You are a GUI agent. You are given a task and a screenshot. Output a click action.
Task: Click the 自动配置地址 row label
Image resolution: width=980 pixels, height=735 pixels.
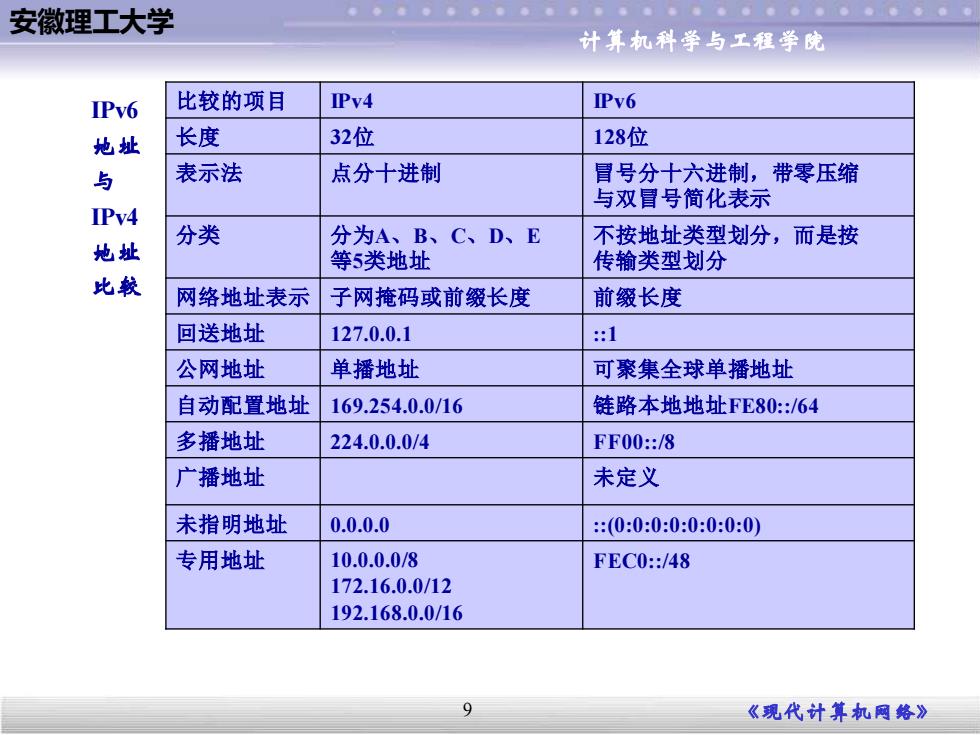(243, 404)
